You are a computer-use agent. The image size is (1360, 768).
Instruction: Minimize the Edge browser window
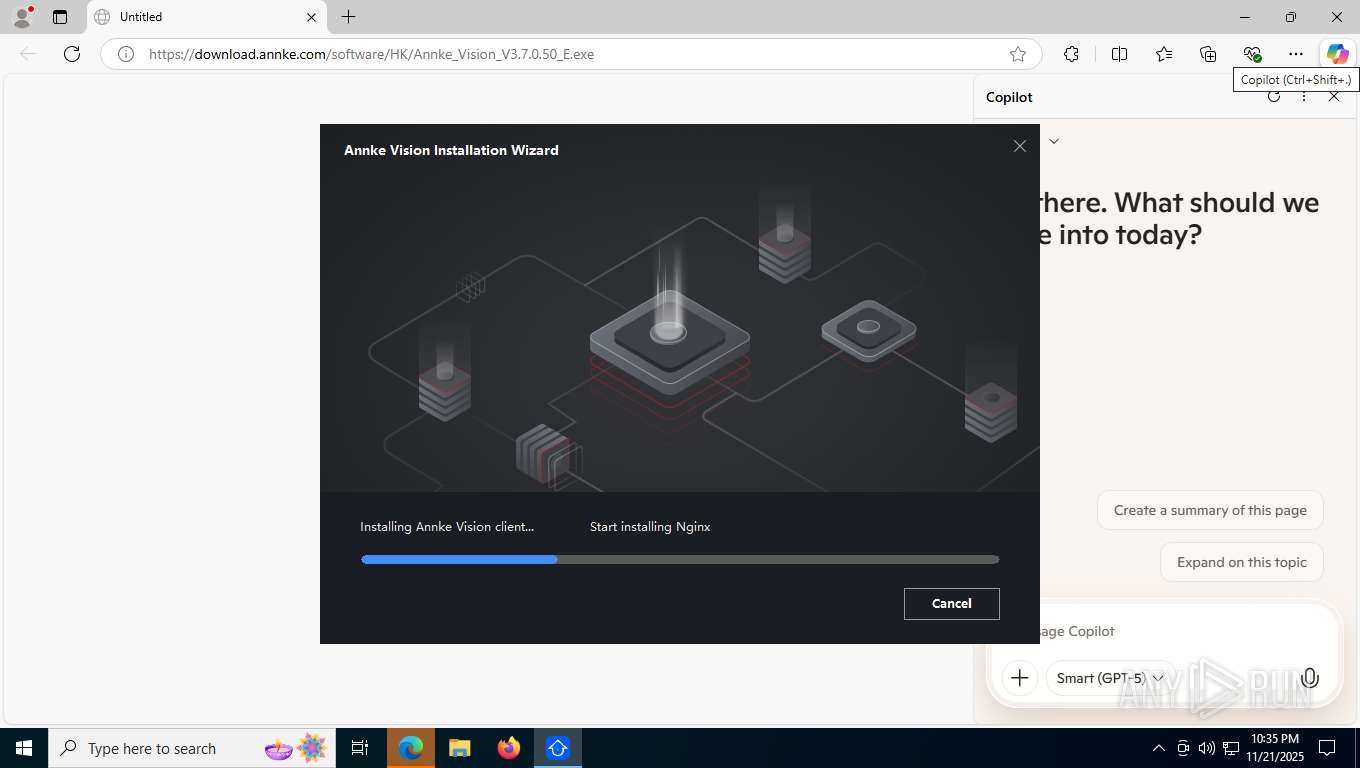coord(1245,17)
